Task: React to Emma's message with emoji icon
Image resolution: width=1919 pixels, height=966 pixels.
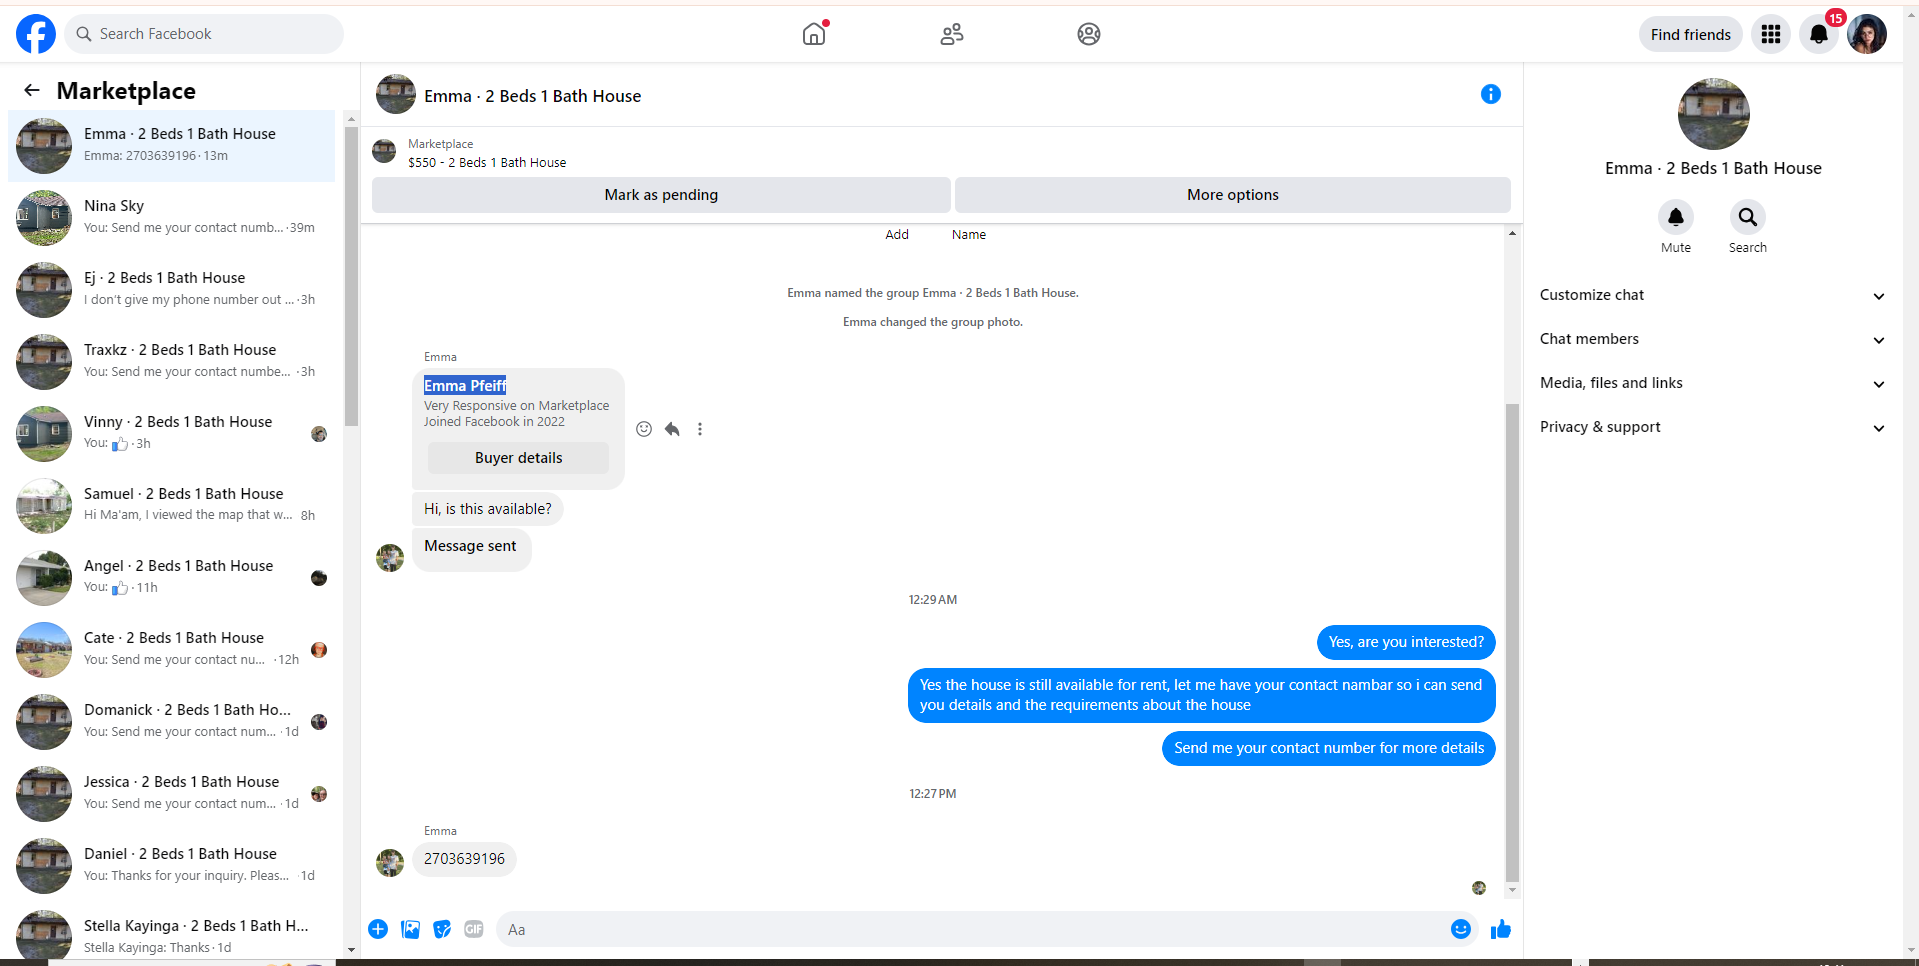Action: (x=644, y=429)
